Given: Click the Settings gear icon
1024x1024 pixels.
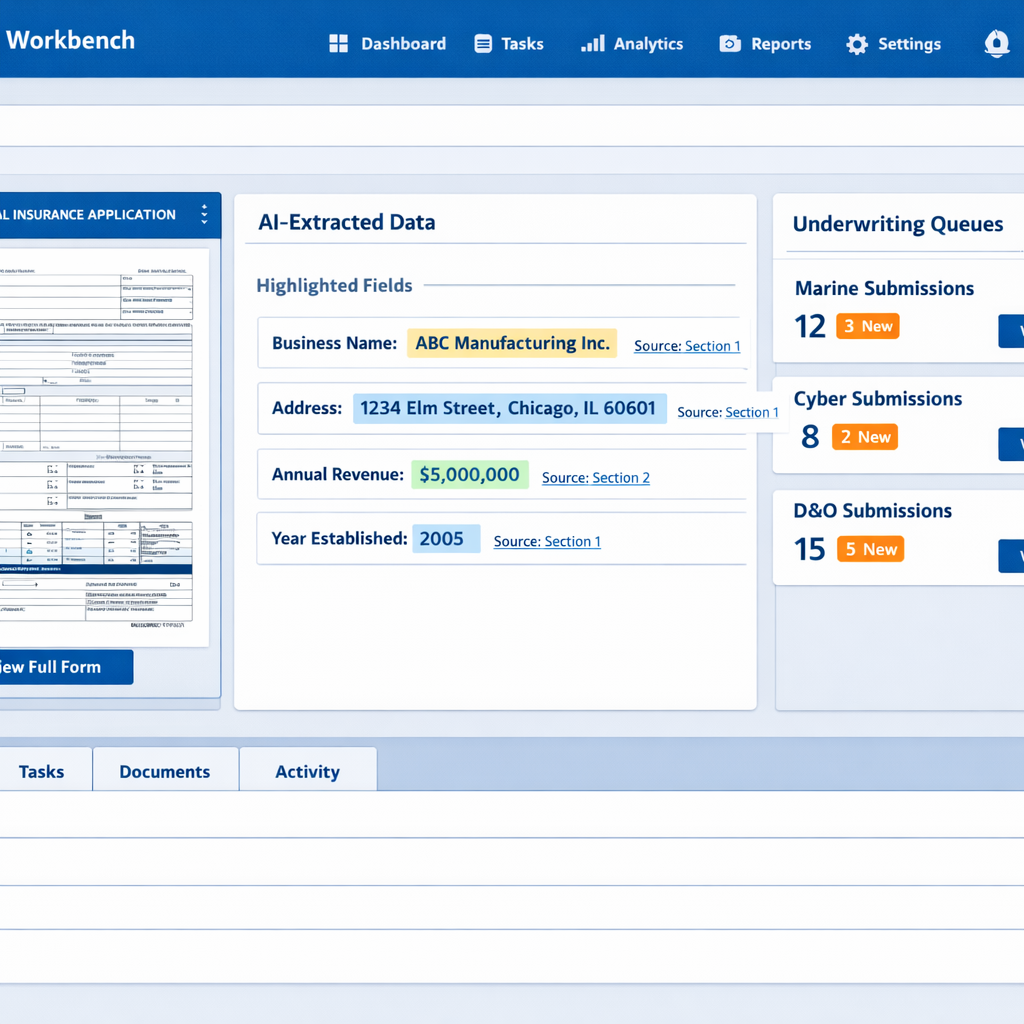Looking at the screenshot, I should click(856, 44).
